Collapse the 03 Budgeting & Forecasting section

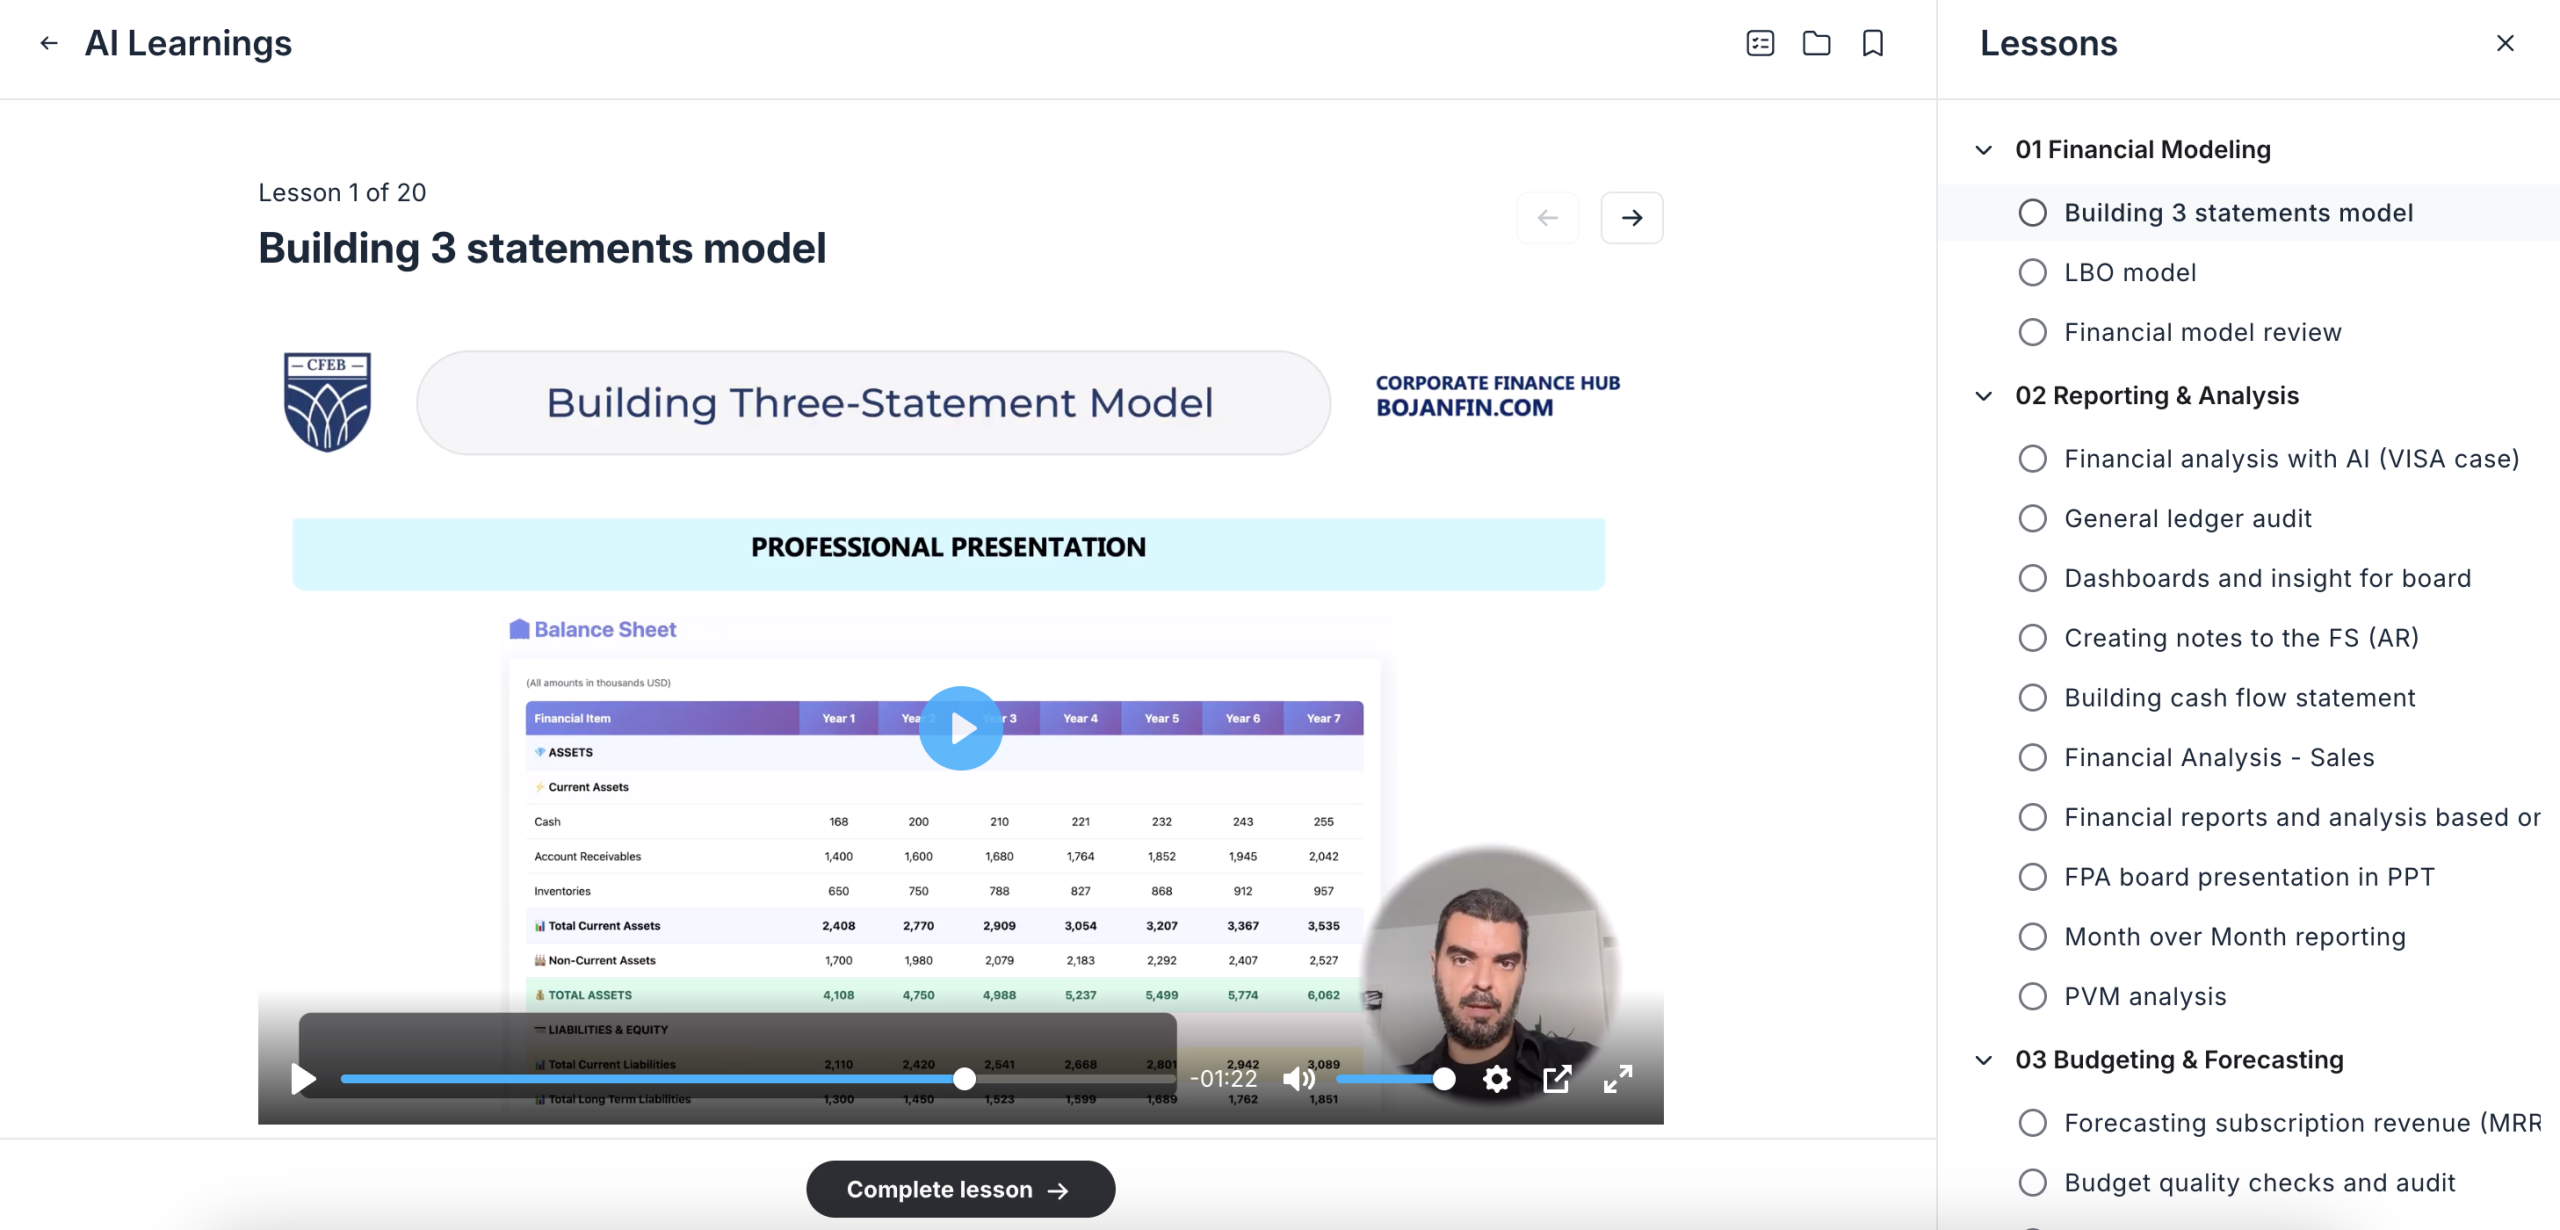click(x=1984, y=1060)
